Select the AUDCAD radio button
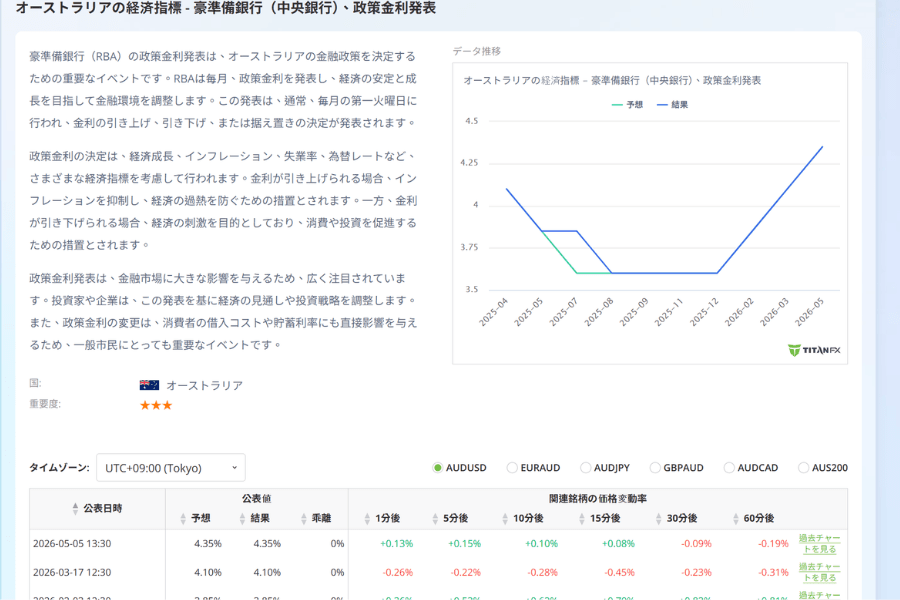 [x=729, y=468]
